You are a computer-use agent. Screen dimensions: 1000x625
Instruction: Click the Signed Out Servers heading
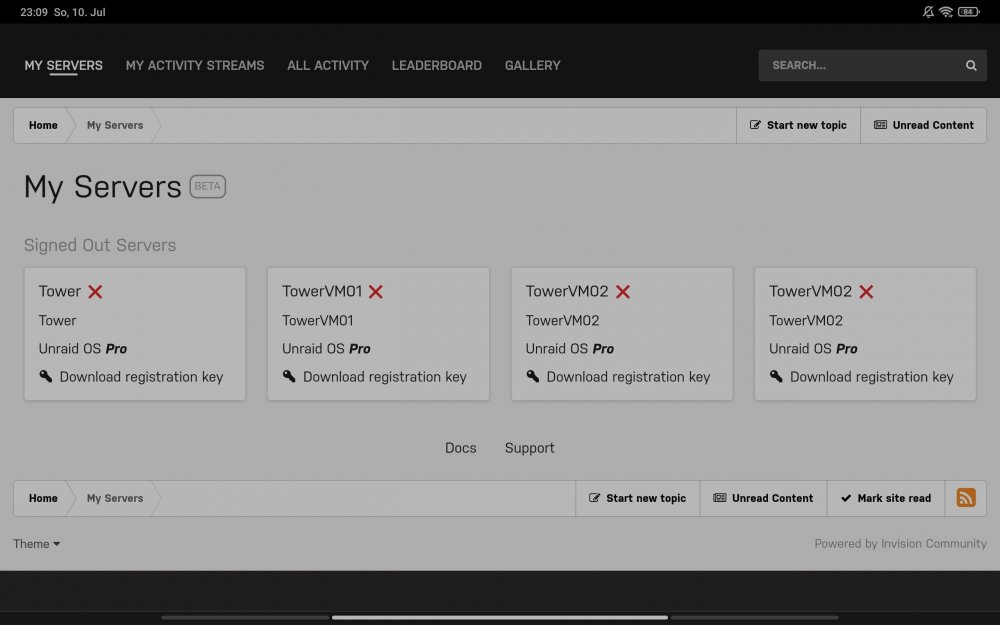pos(99,245)
